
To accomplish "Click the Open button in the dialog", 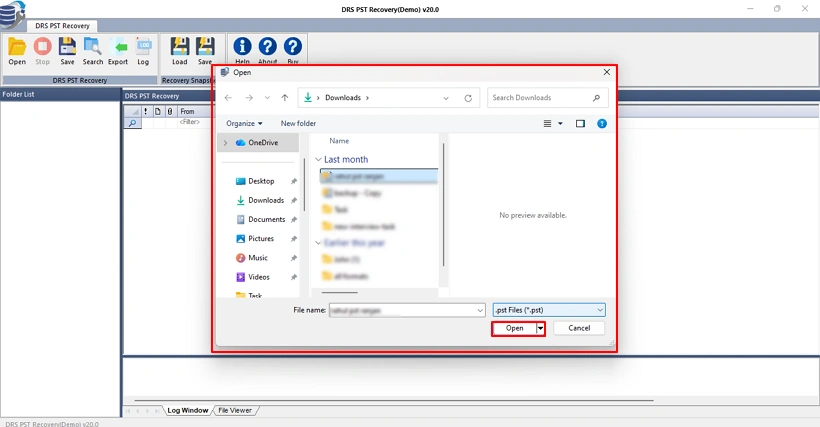I will tap(515, 328).
